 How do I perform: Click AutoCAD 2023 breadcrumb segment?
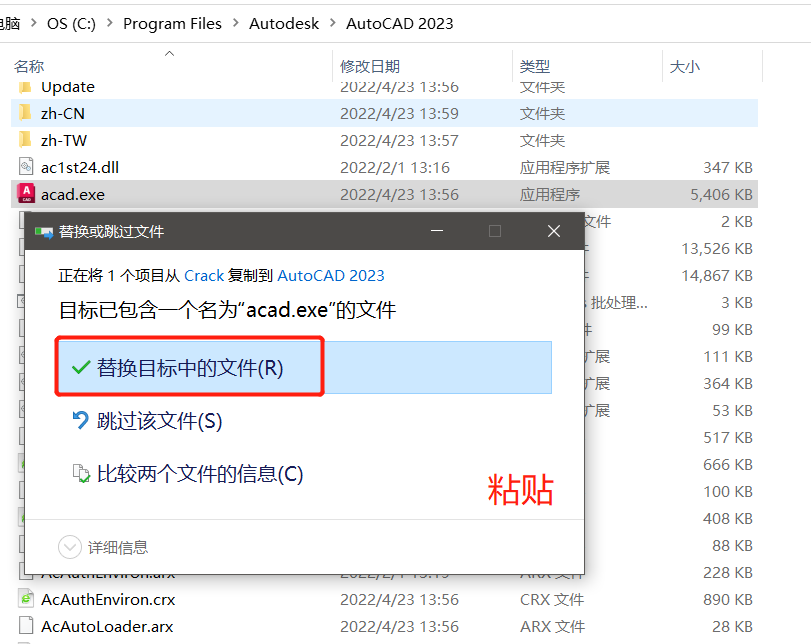coord(399,23)
